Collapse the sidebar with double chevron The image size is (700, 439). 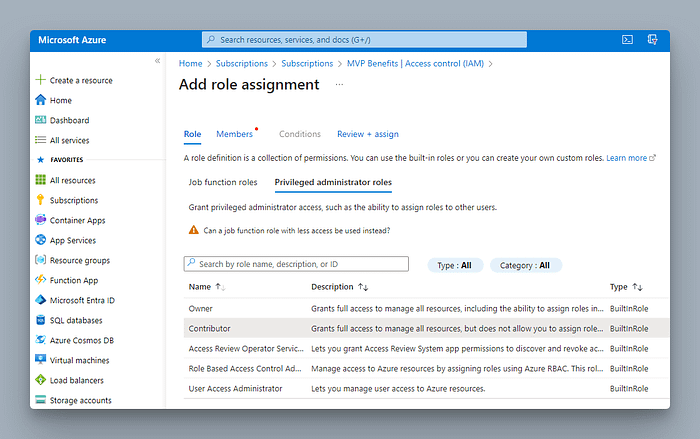(157, 61)
